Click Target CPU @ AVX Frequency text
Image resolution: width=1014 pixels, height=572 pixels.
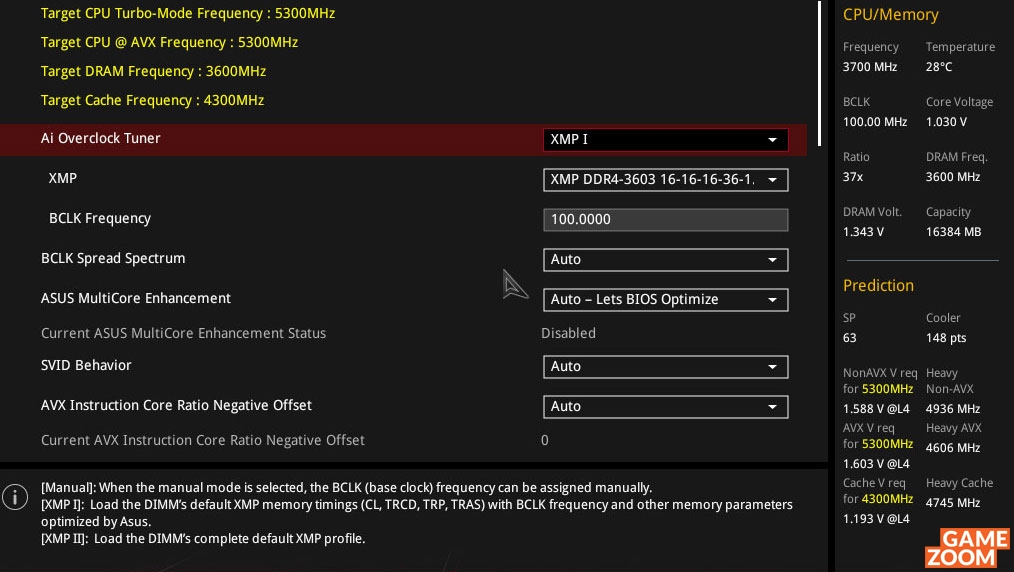pyautogui.click(x=169, y=43)
